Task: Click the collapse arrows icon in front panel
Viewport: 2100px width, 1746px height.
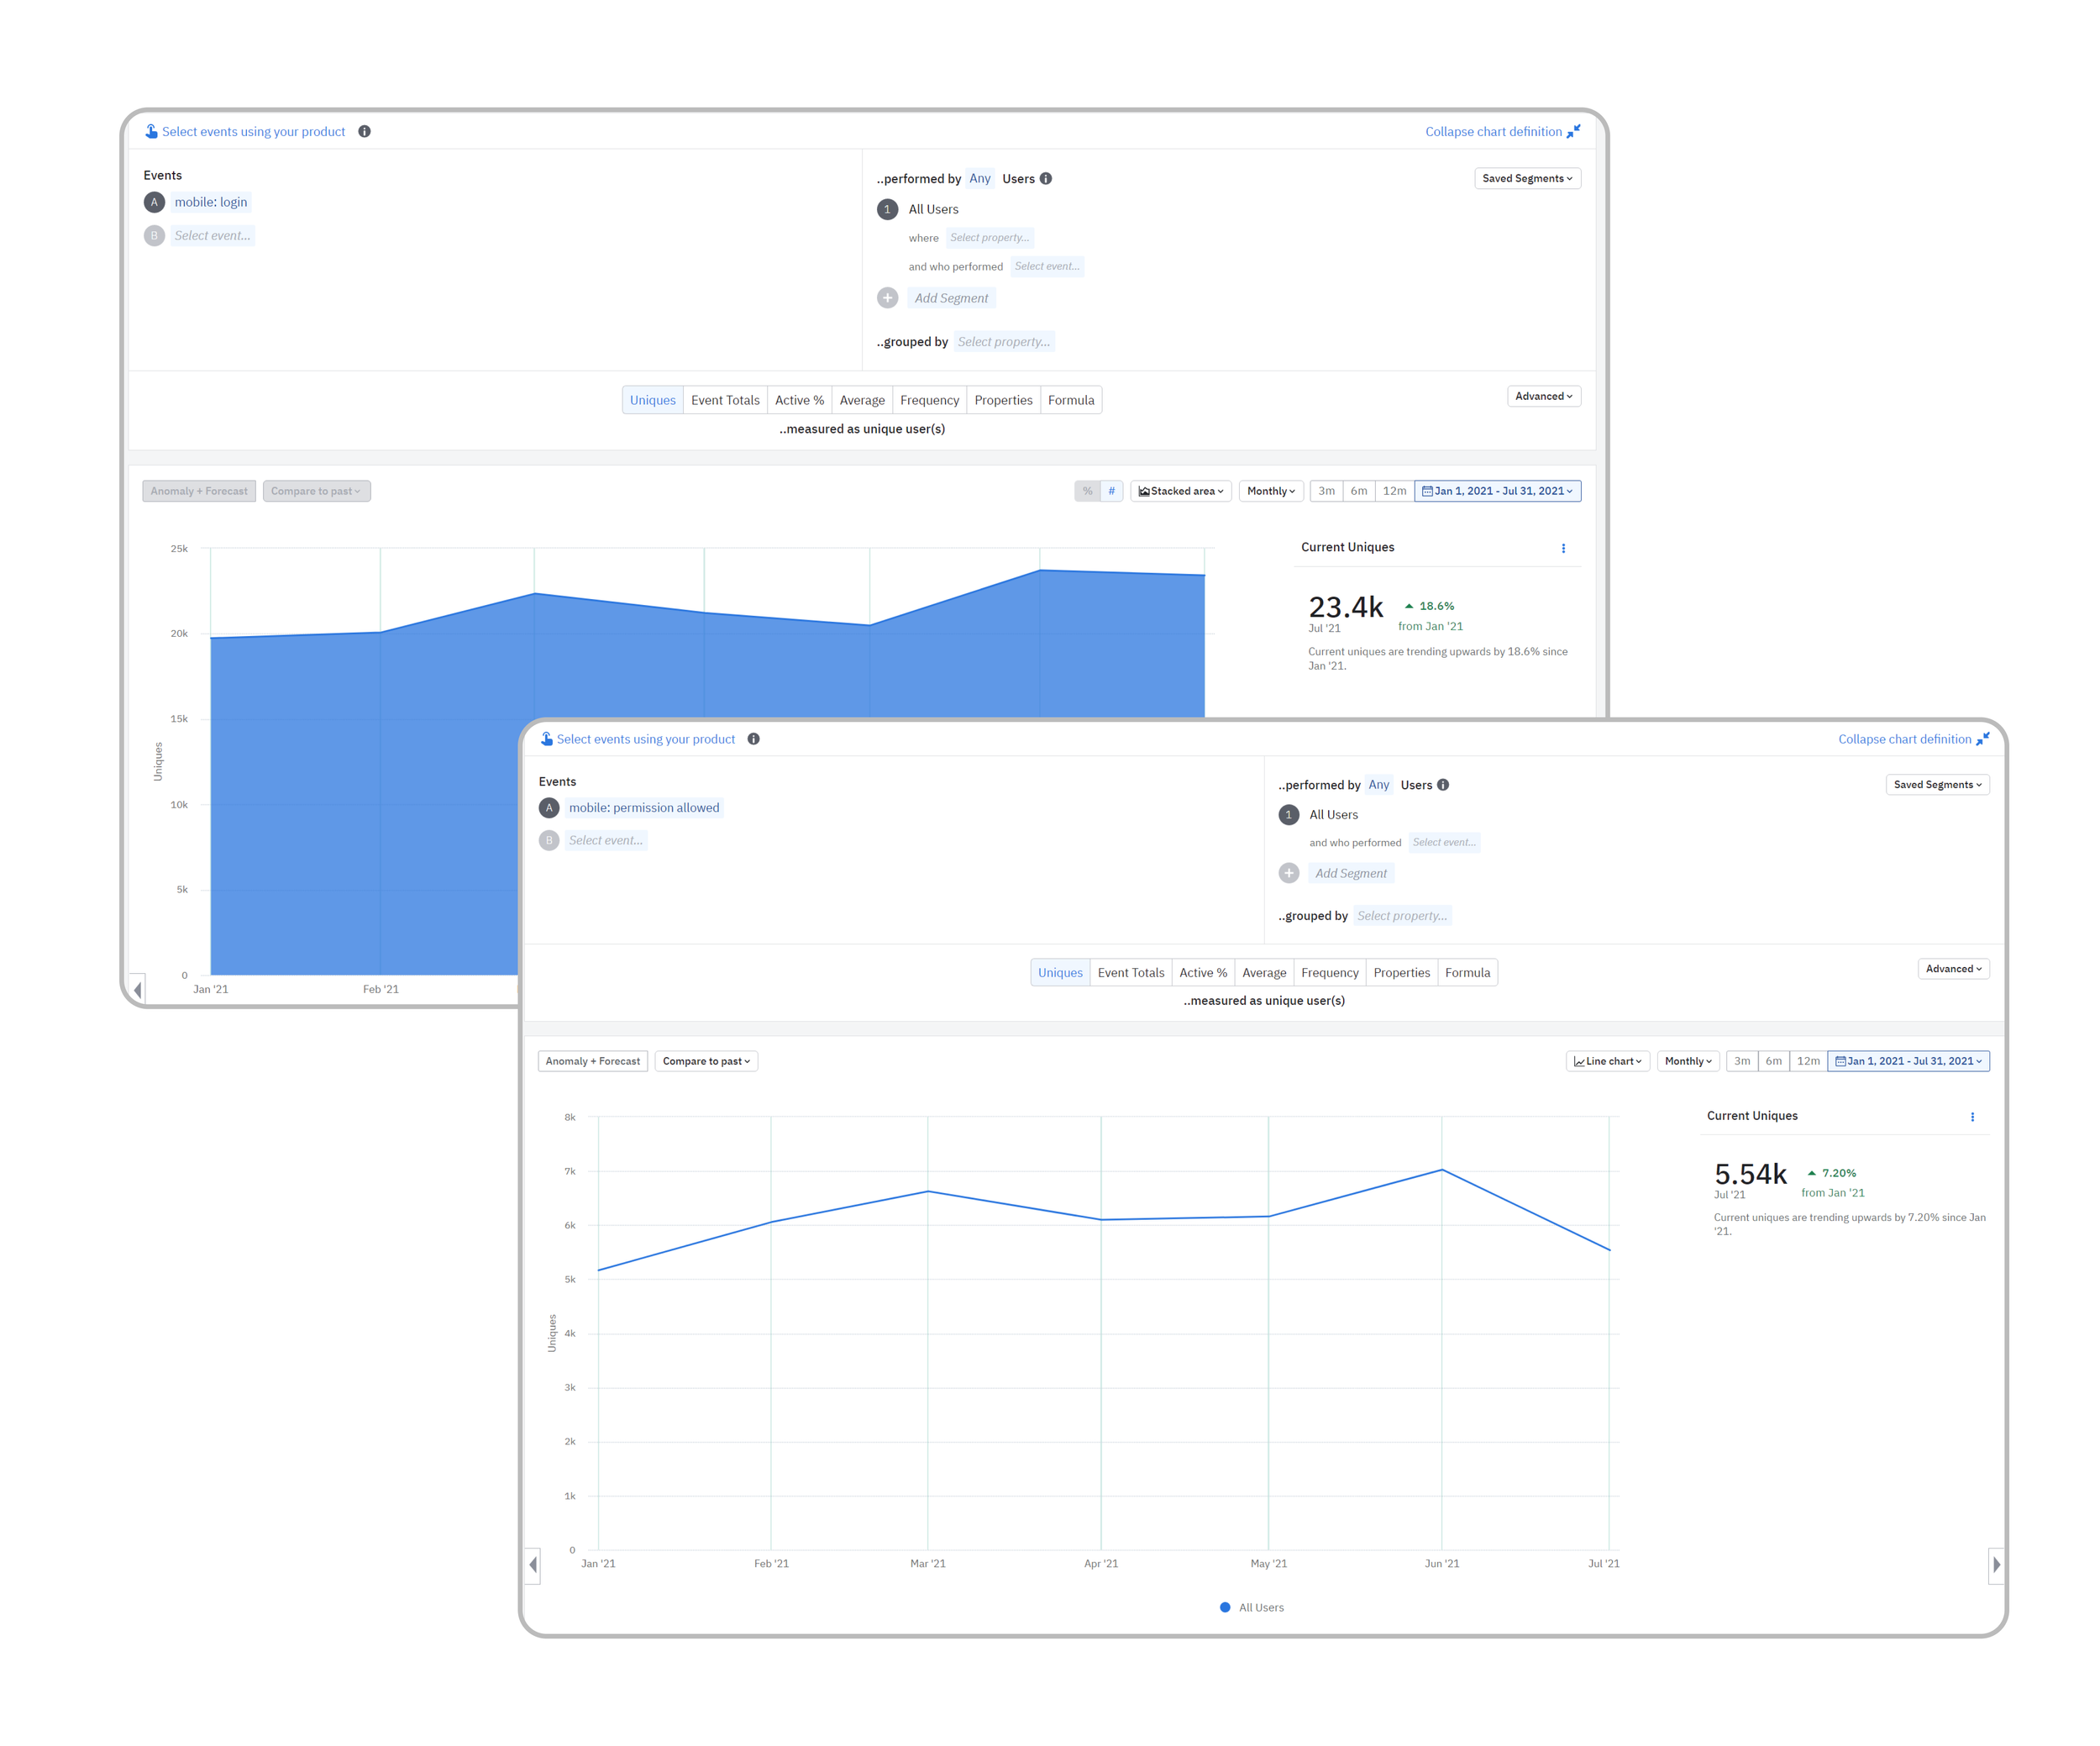Action: click(x=1983, y=739)
